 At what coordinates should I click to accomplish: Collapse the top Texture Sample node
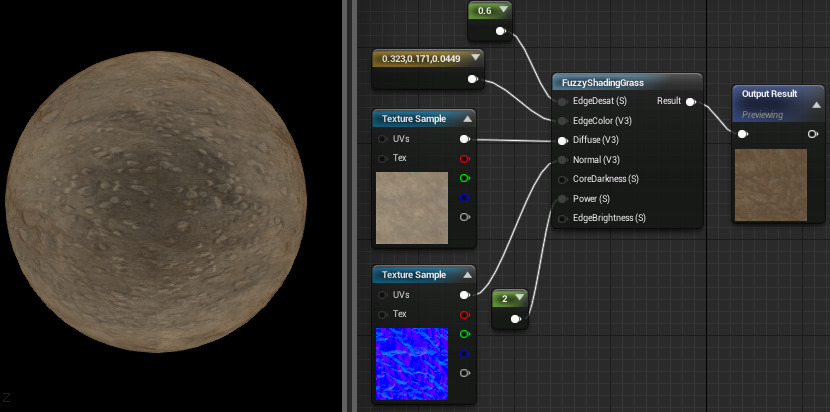(x=467, y=118)
